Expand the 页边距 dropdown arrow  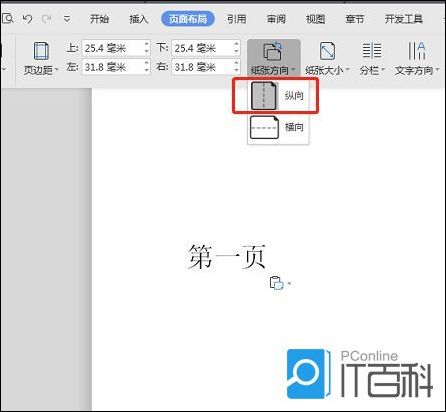coord(57,69)
